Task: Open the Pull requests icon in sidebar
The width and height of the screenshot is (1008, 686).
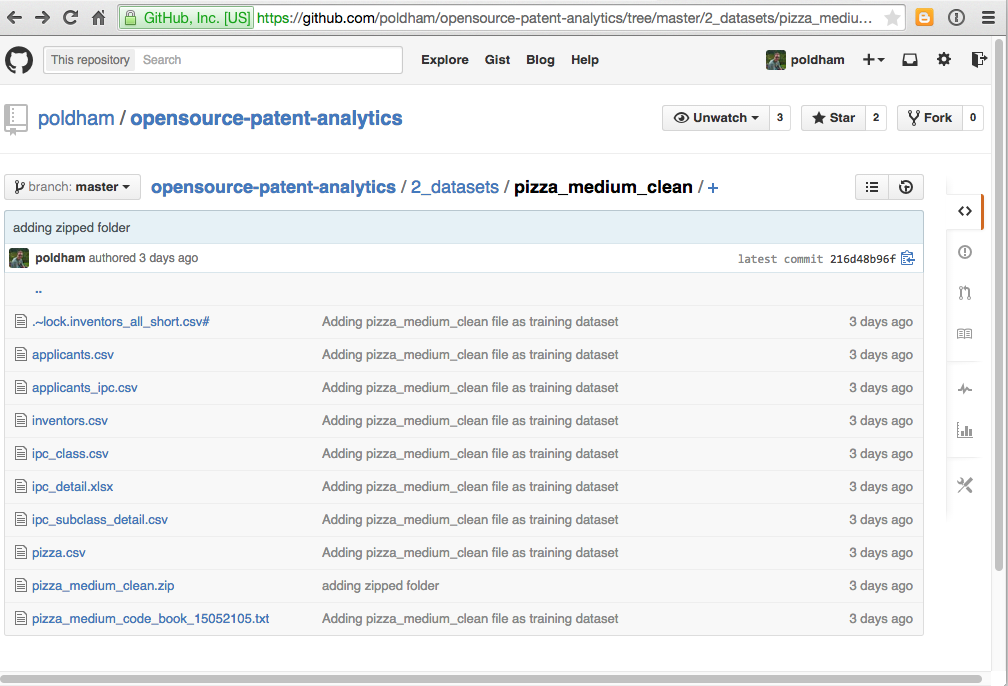Action: click(x=964, y=293)
